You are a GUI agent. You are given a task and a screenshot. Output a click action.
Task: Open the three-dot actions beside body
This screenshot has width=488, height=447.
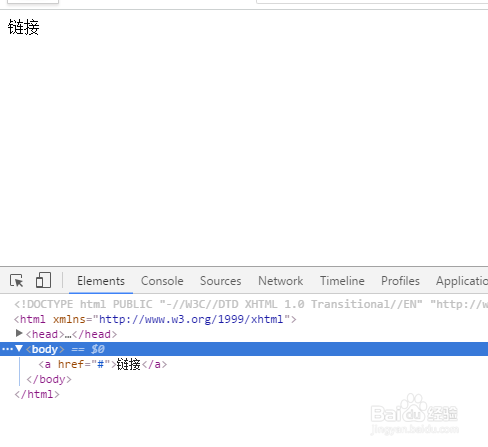click(7, 349)
